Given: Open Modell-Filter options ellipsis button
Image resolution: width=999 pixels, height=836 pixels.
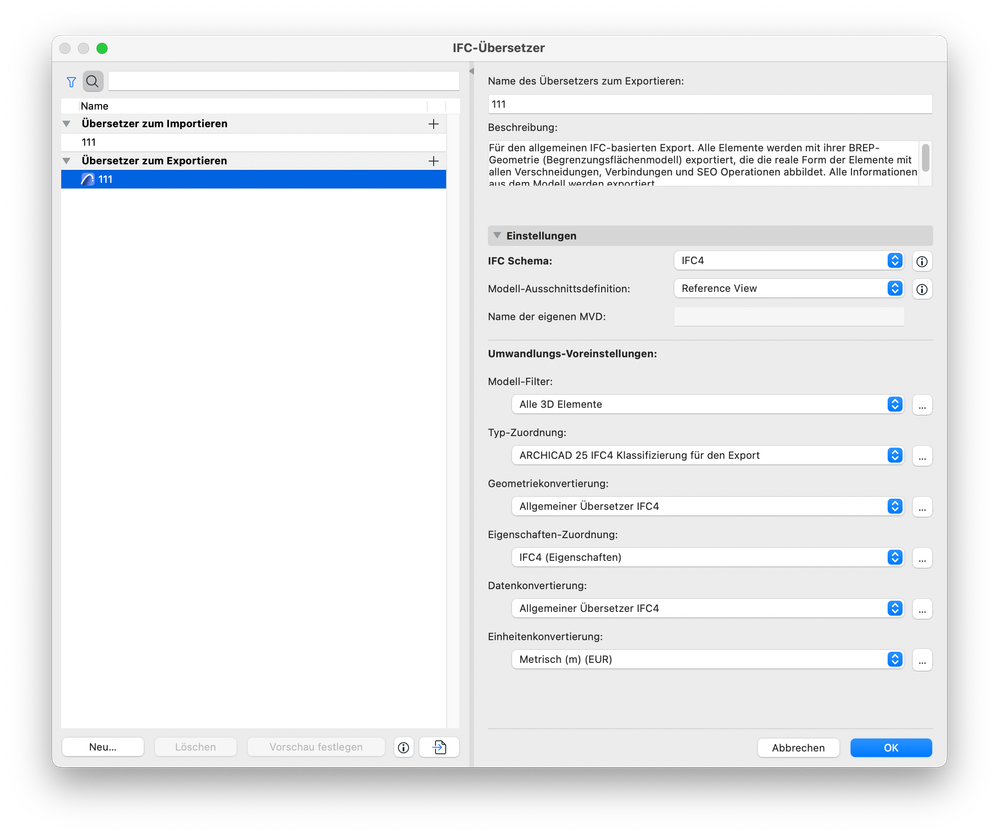Looking at the screenshot, I should point(922,405).
